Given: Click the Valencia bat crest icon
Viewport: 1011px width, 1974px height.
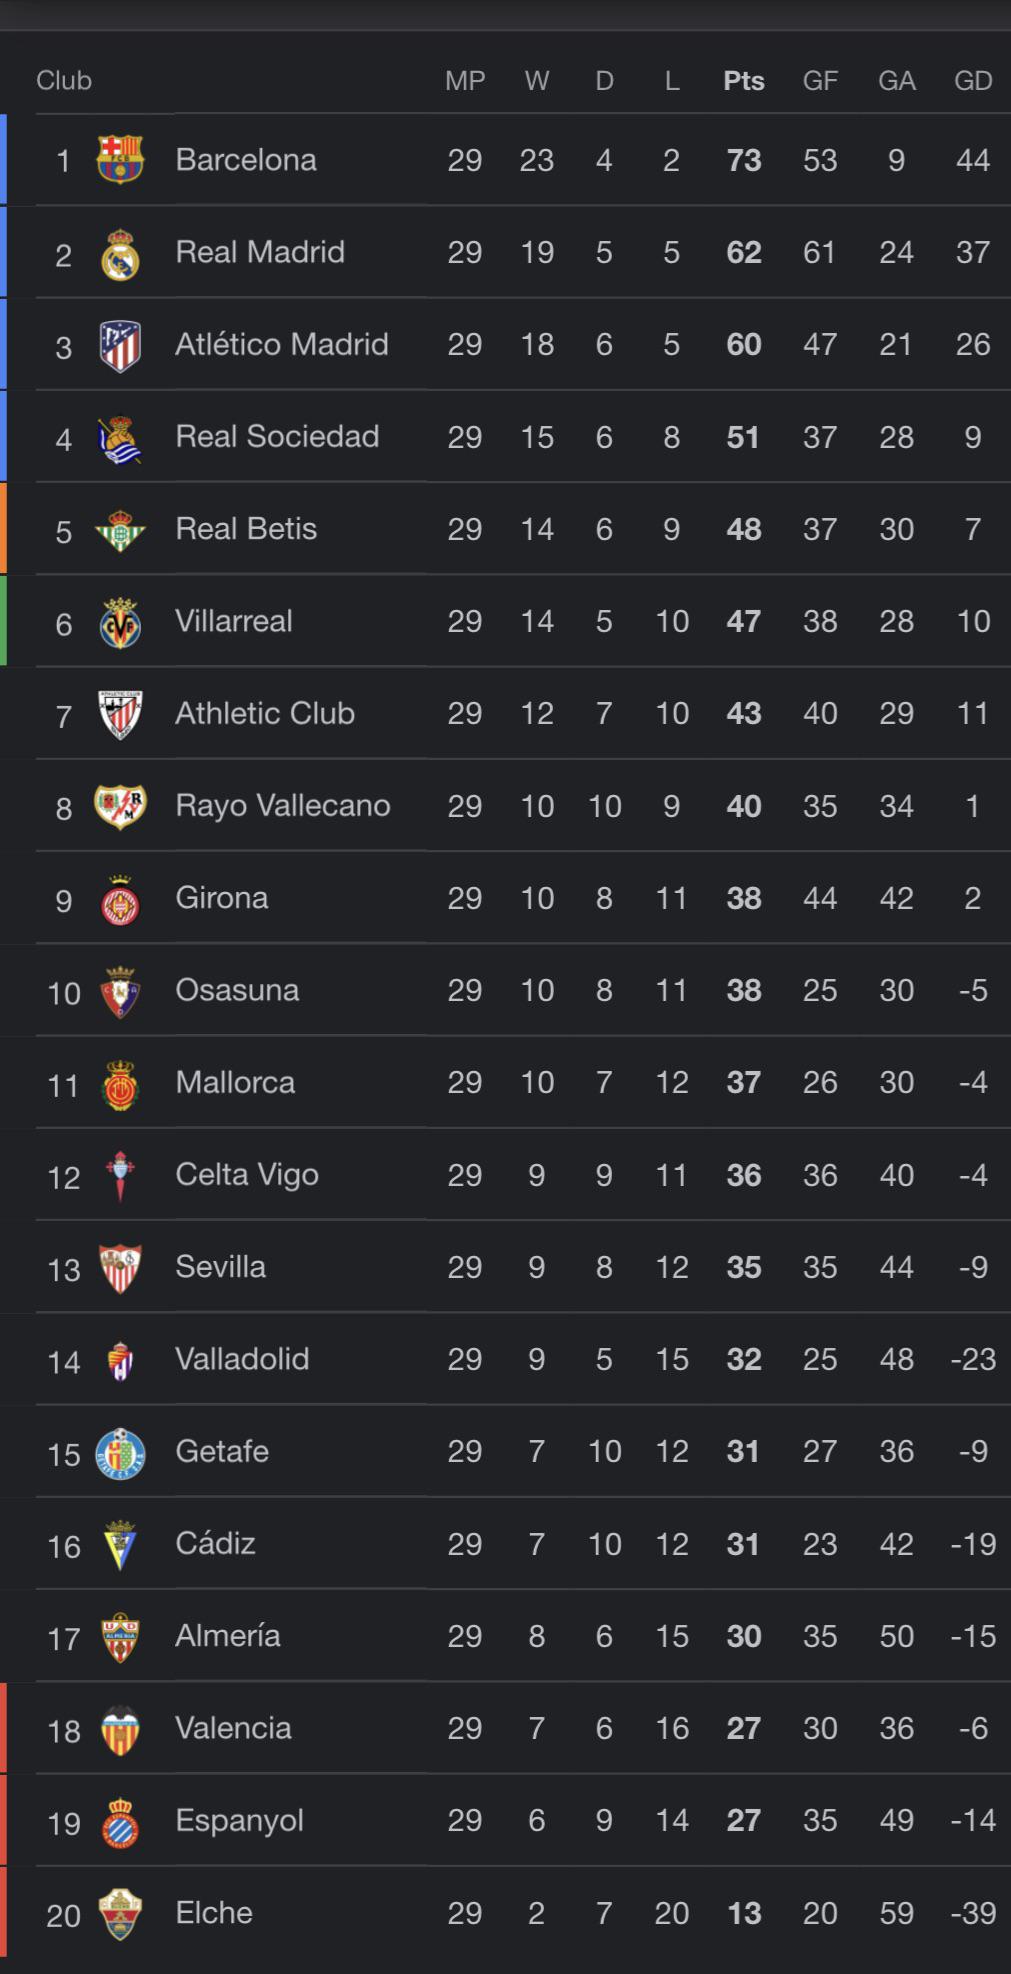Looking at the screenshot, I should click(x=120, y=1730).
